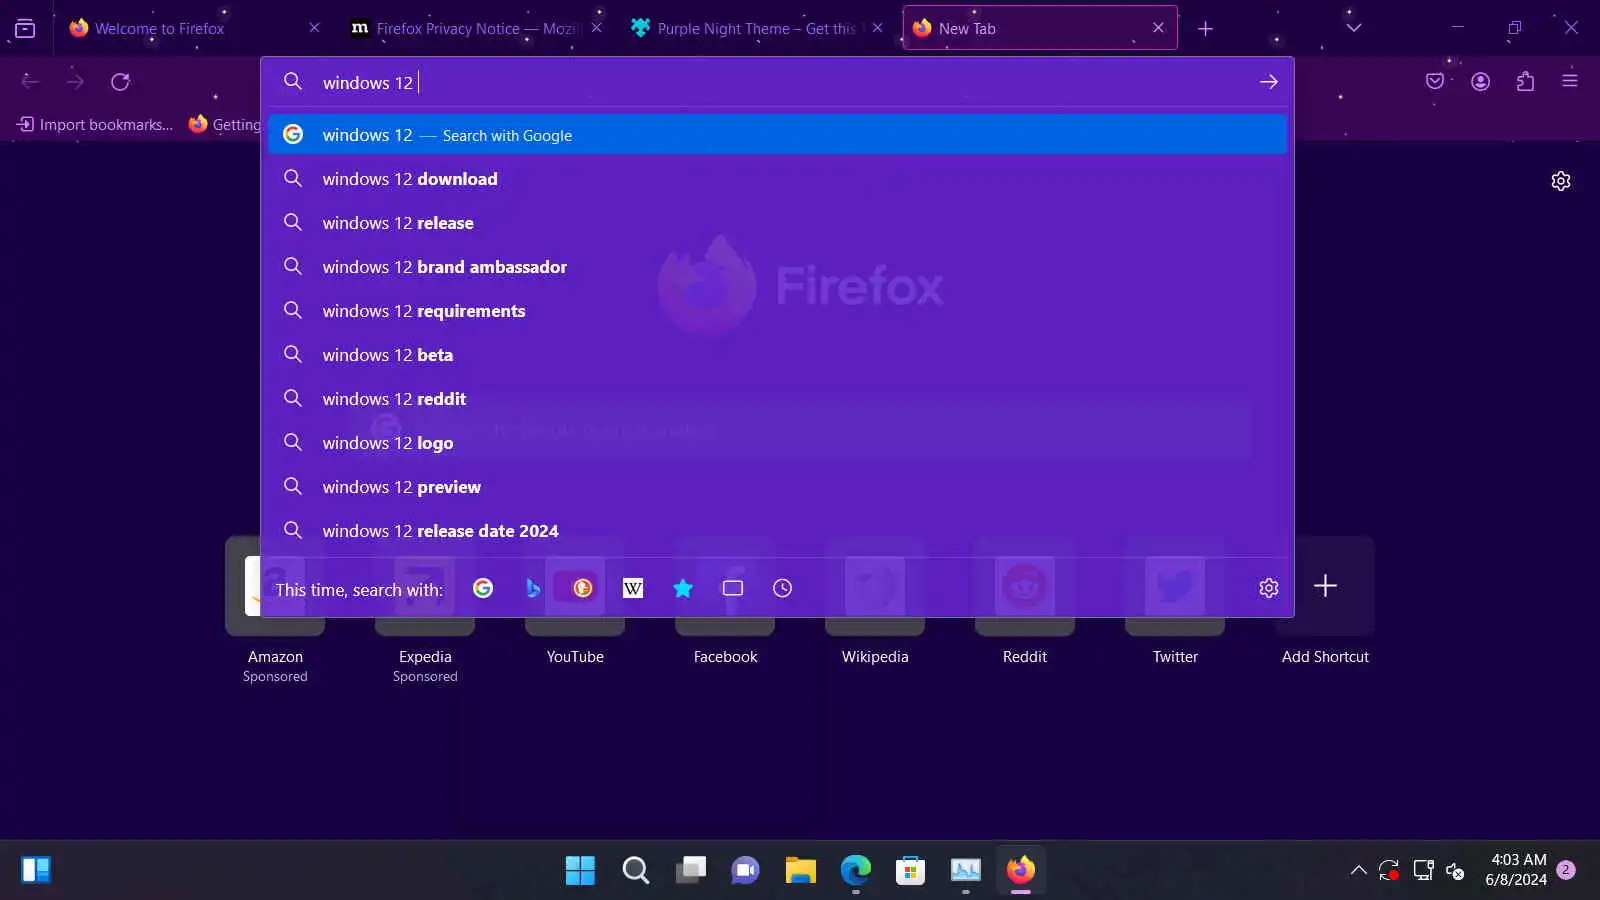
Task: Pick the 'windows 12 brand ambassador' suggestion
Action: tap(777, 267)
